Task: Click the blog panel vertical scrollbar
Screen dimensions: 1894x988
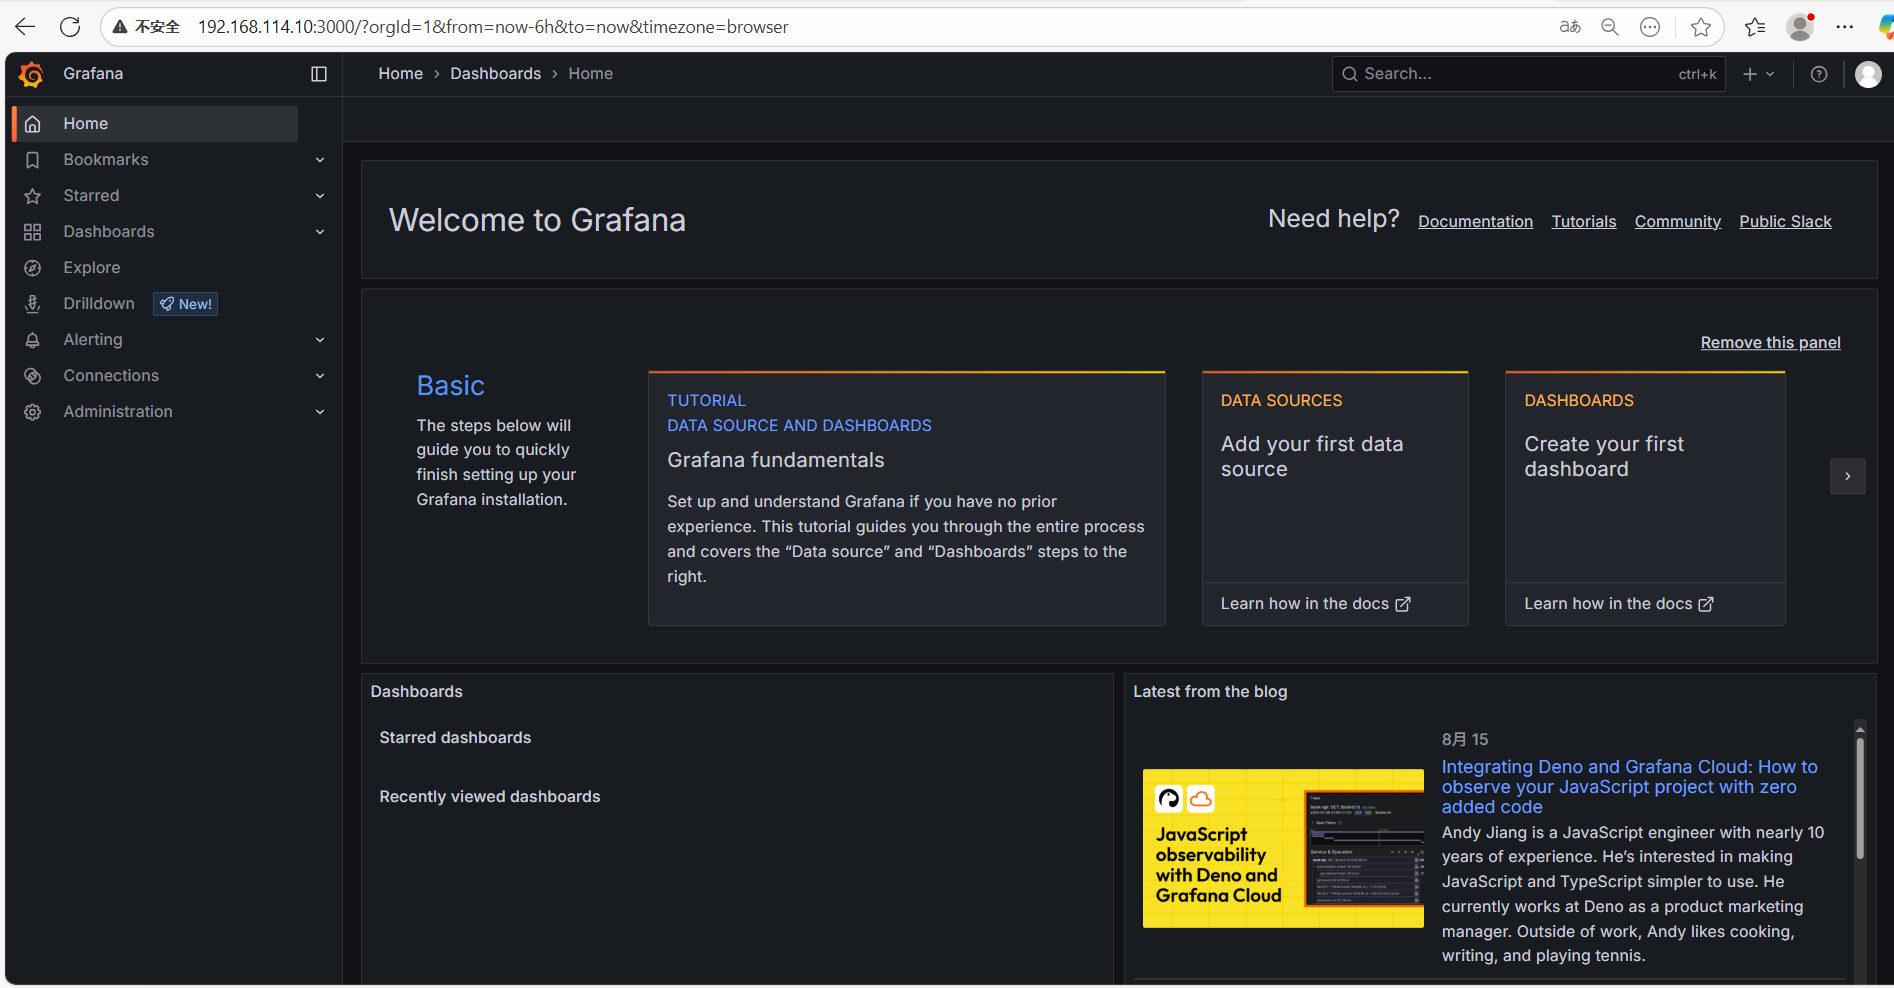Action: 1860,798
